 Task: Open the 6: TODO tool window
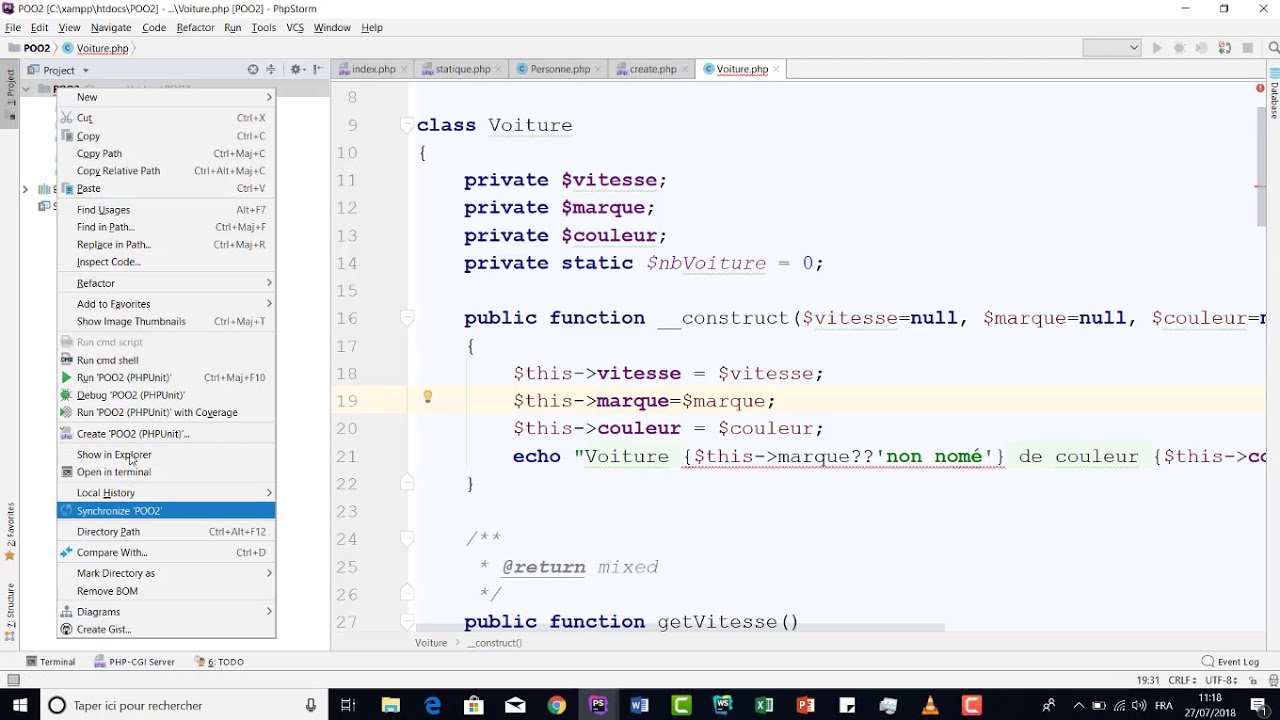pos(219,661)
